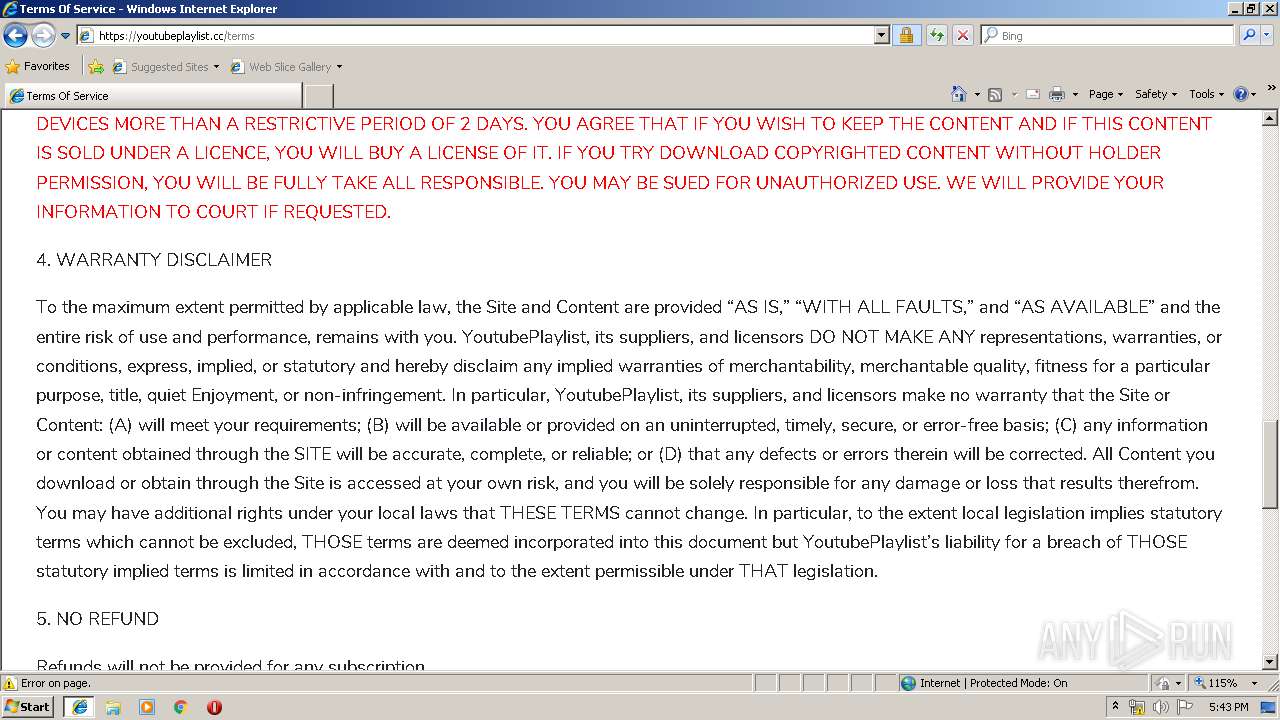Open the privacy report icon in status bar
The width and height of the screenshot is (1280, 720).
1164,683
